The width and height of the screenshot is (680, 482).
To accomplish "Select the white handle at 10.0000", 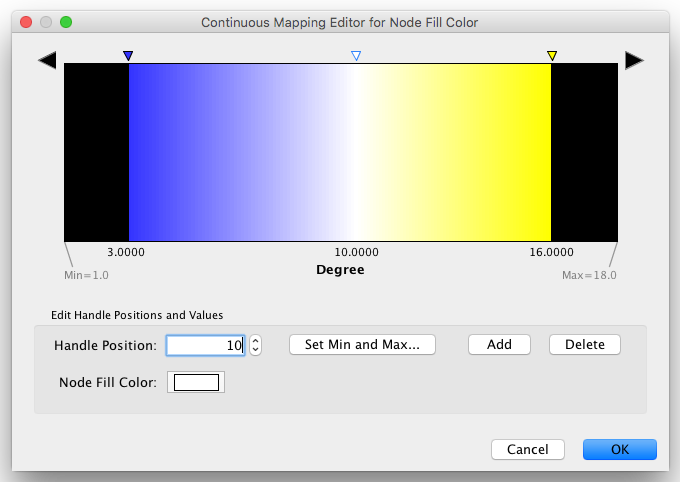I will tap(356, 56).
